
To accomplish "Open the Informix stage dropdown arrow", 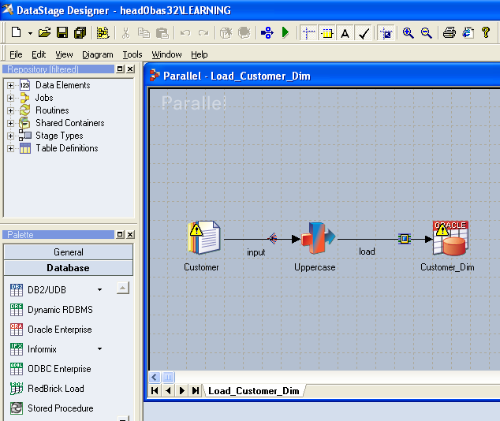I will [100, 349].
